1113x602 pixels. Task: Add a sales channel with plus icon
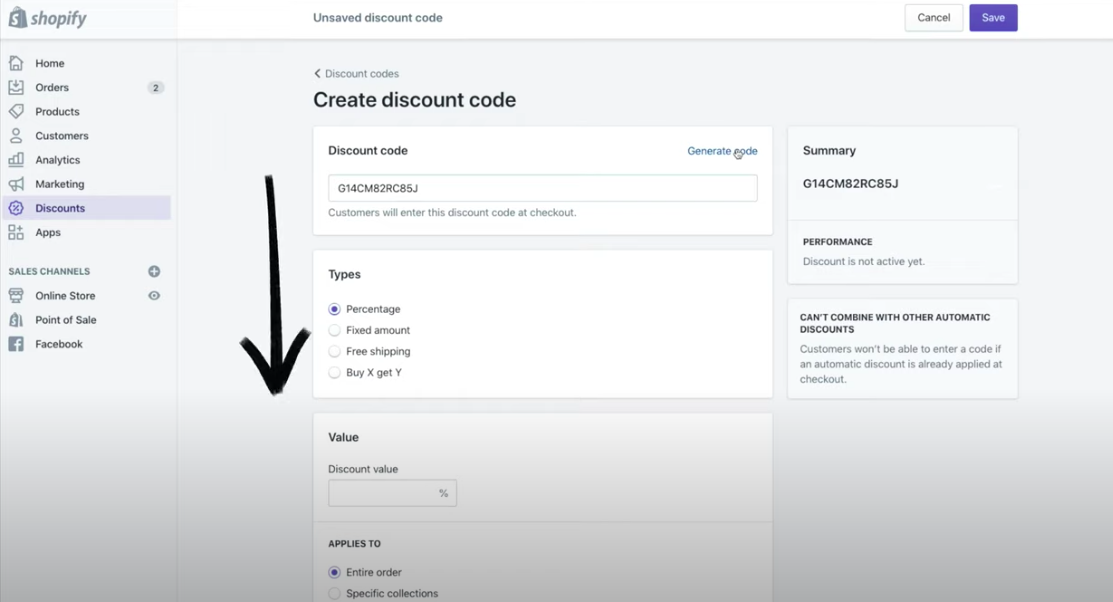[x=154, y=271]
